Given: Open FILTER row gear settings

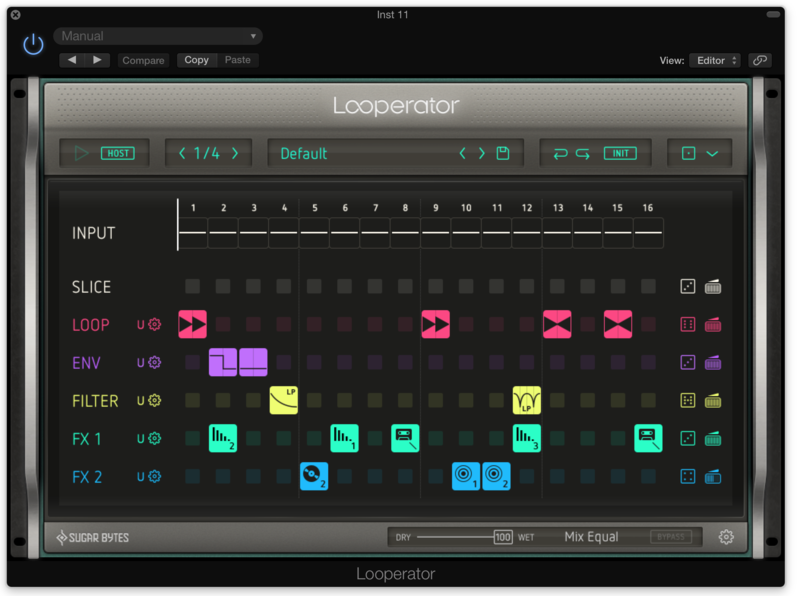Looking at the screenshot, I should pyautogui.click(x=155, y=401).
